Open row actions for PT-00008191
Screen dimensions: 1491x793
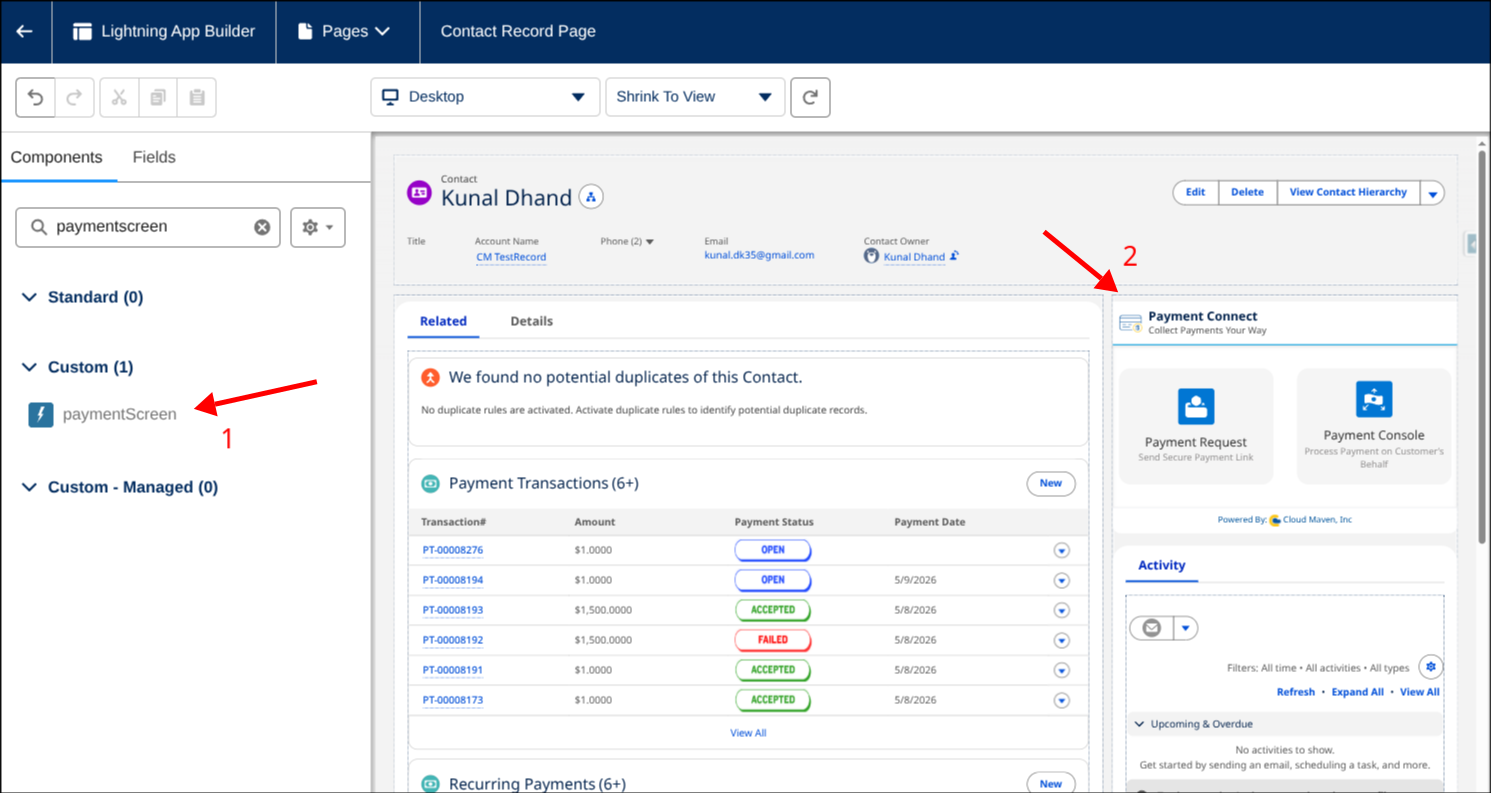tap(1062, 671)
